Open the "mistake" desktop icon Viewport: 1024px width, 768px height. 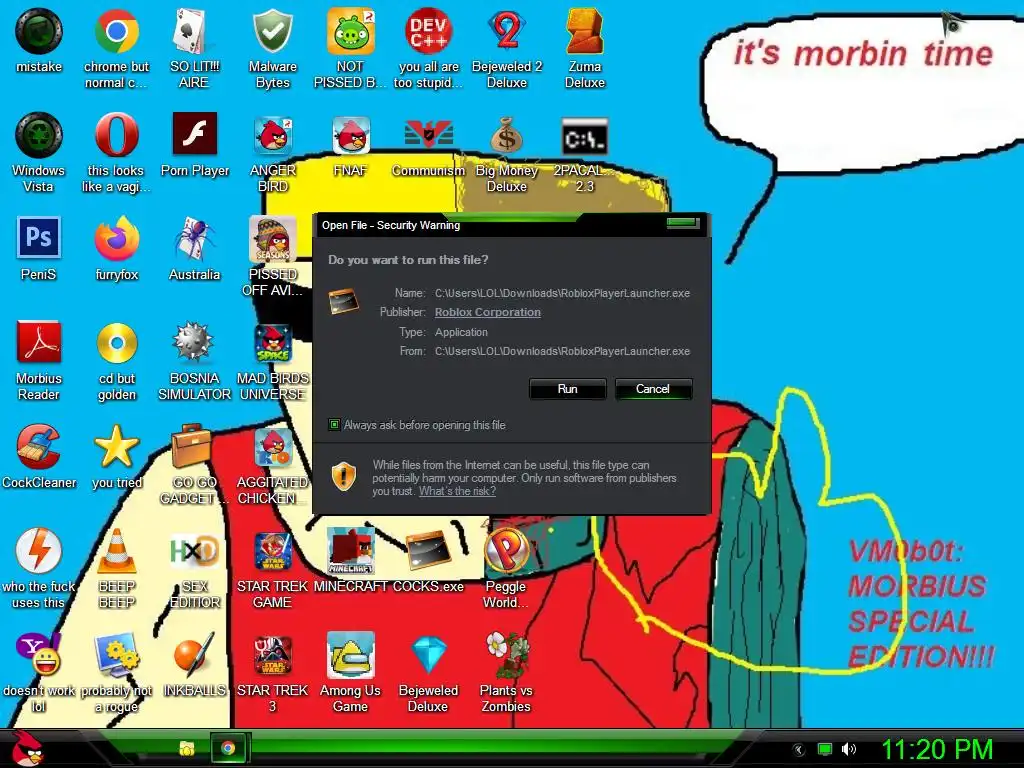point(39,33)
